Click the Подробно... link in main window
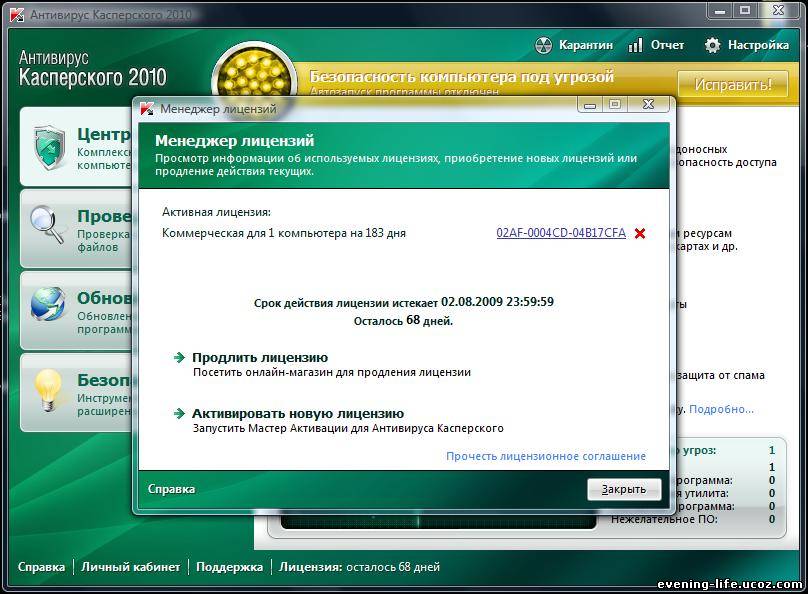 [x=721, y=410]
